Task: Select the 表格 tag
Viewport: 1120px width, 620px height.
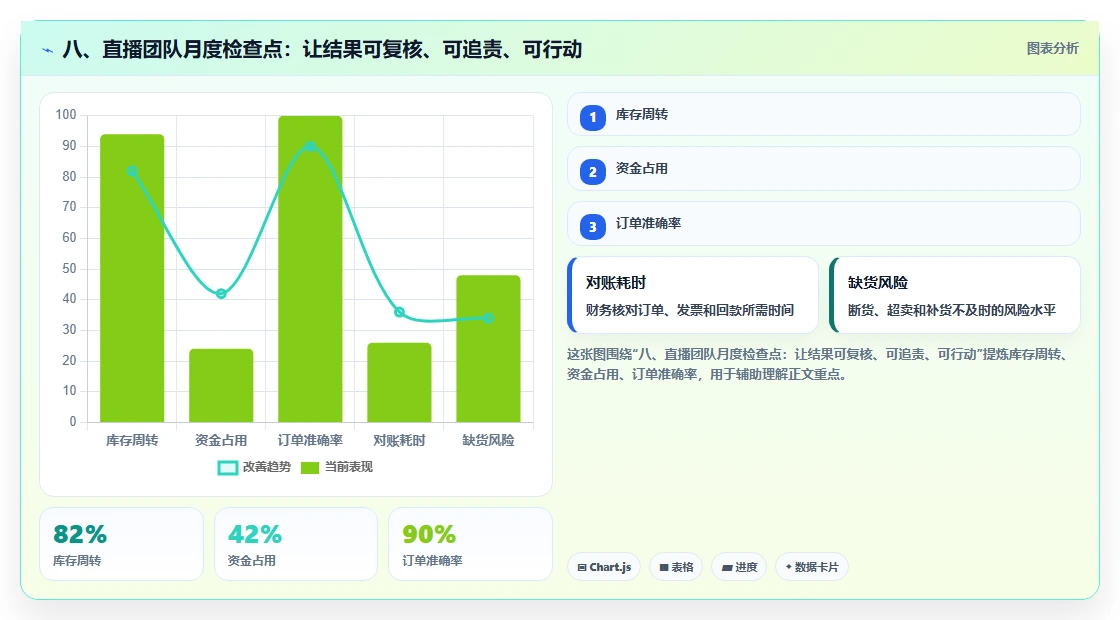Action: [x=676, y=567]
